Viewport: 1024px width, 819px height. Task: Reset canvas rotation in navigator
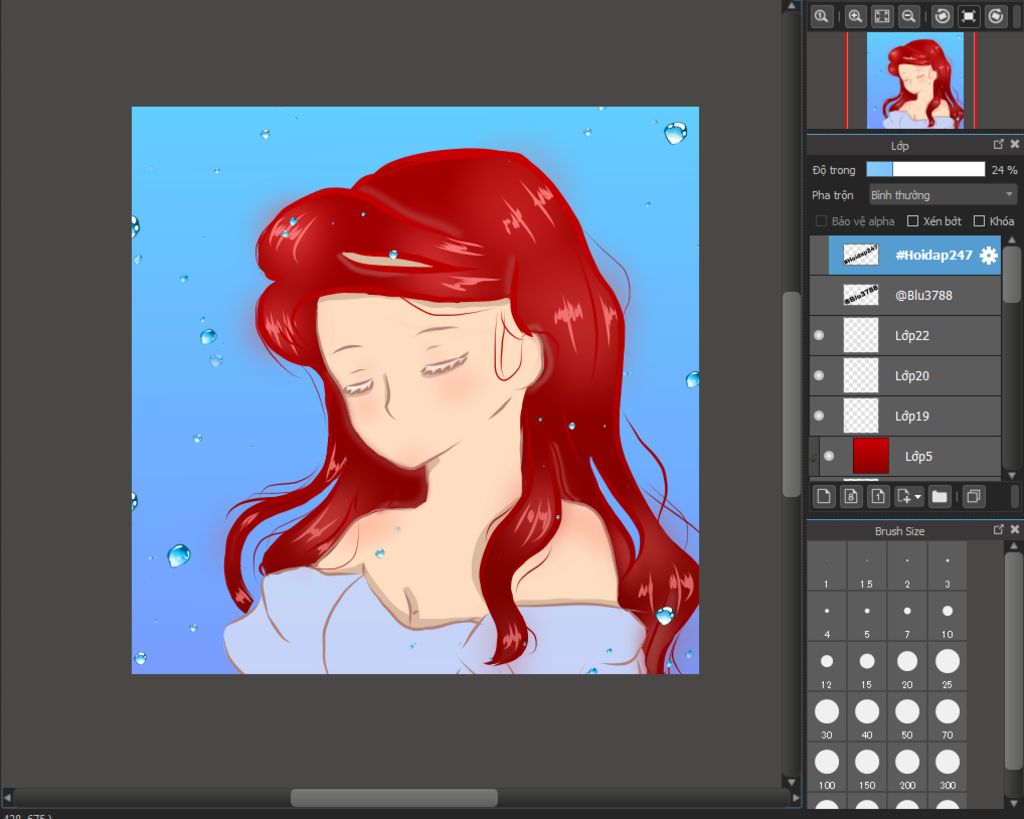coord(968,16)
